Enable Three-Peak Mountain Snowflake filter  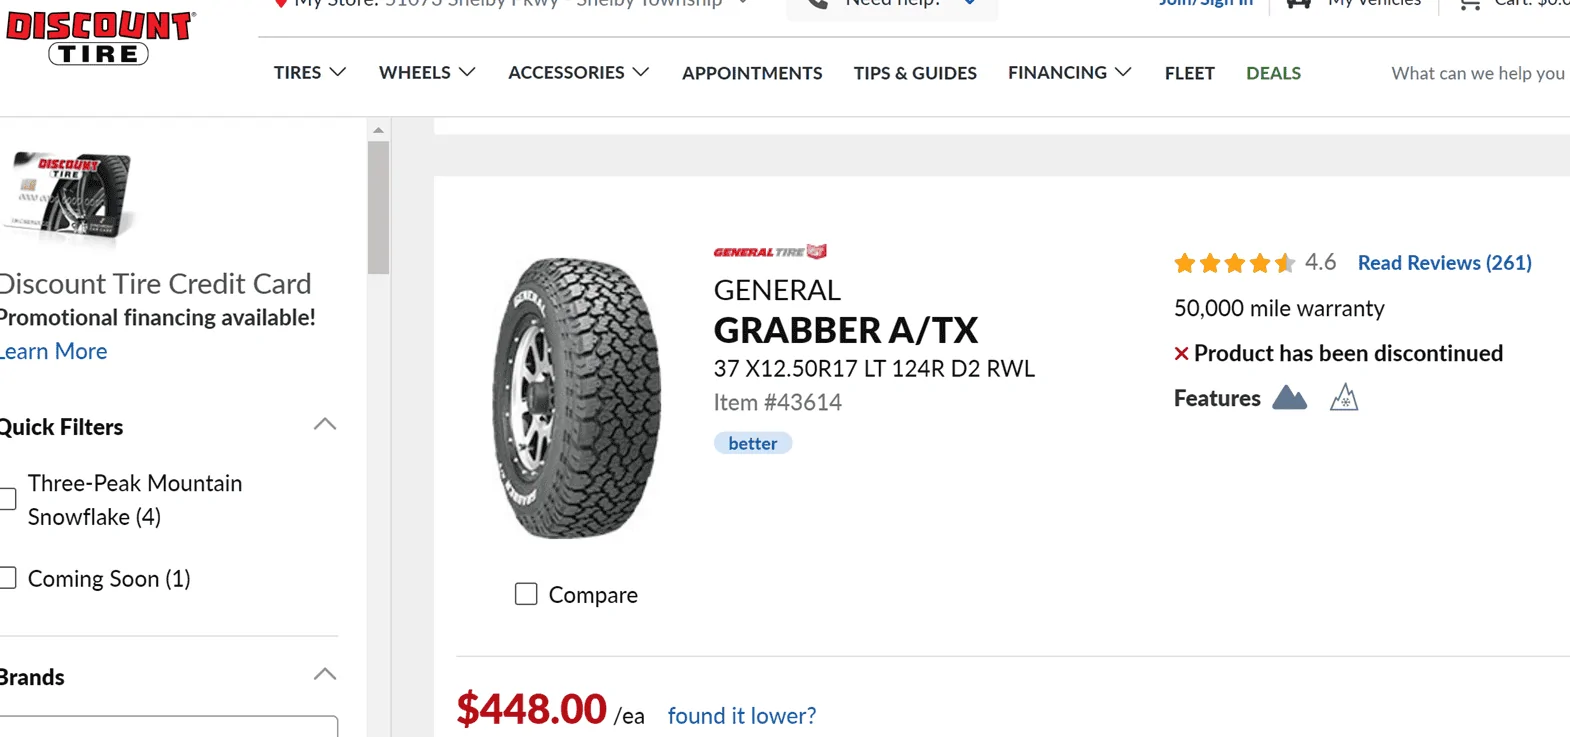(x=8, y=499)
